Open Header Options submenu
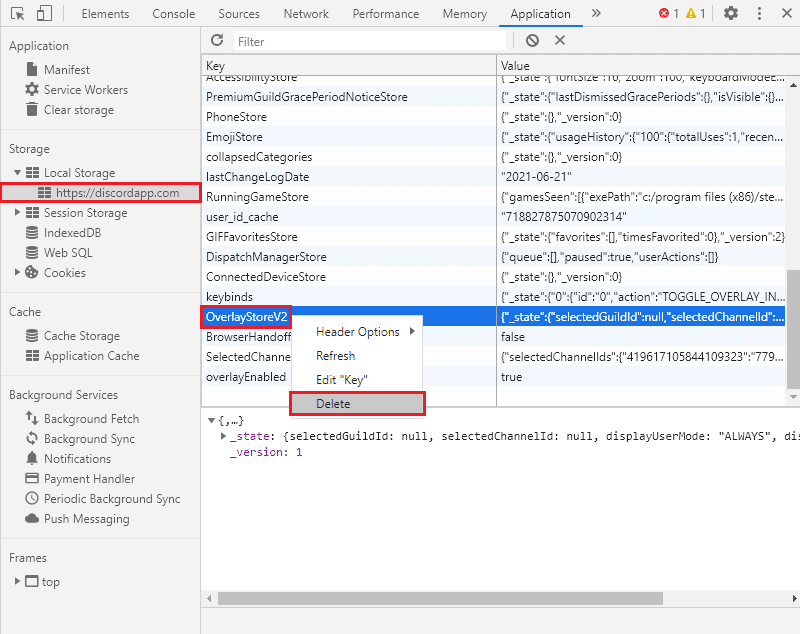This screenshot has height=634, width=800. [x=358, y=332]
